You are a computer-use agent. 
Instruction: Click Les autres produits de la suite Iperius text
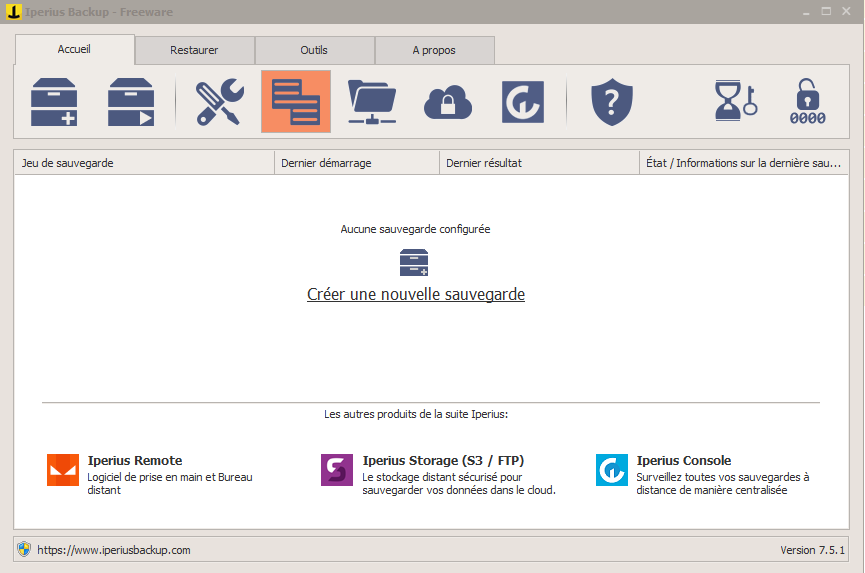coord(416,414)
